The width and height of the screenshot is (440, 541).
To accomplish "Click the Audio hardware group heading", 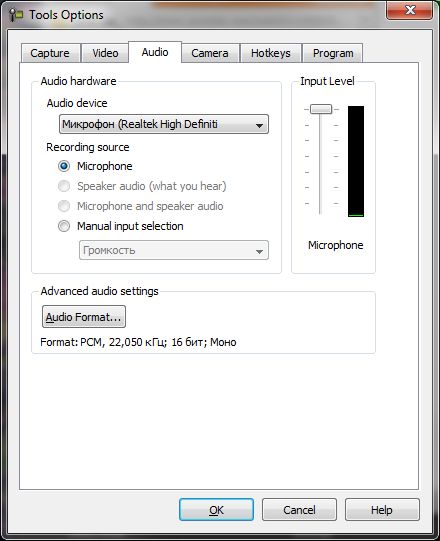I will click(78, 81).
